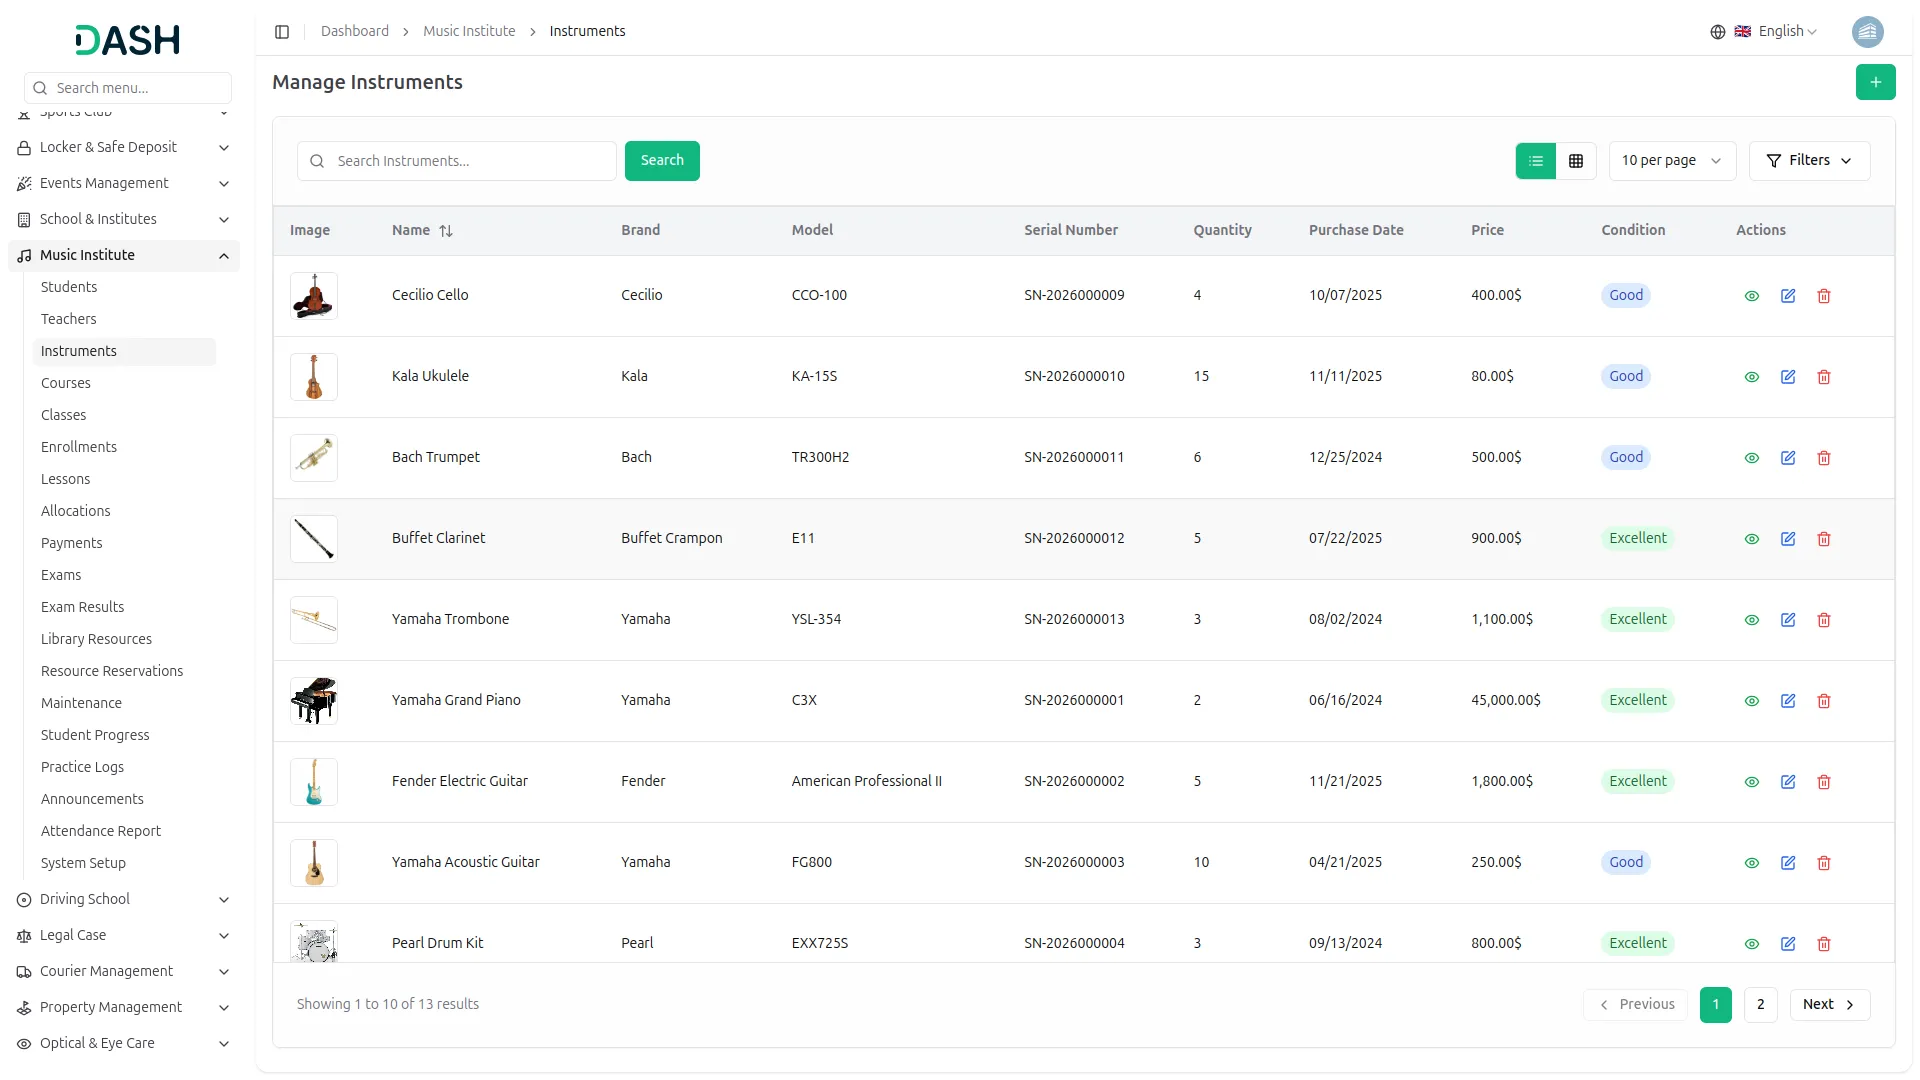Delete the Kala Ukulele instrument

click(x=1824, y=377)
